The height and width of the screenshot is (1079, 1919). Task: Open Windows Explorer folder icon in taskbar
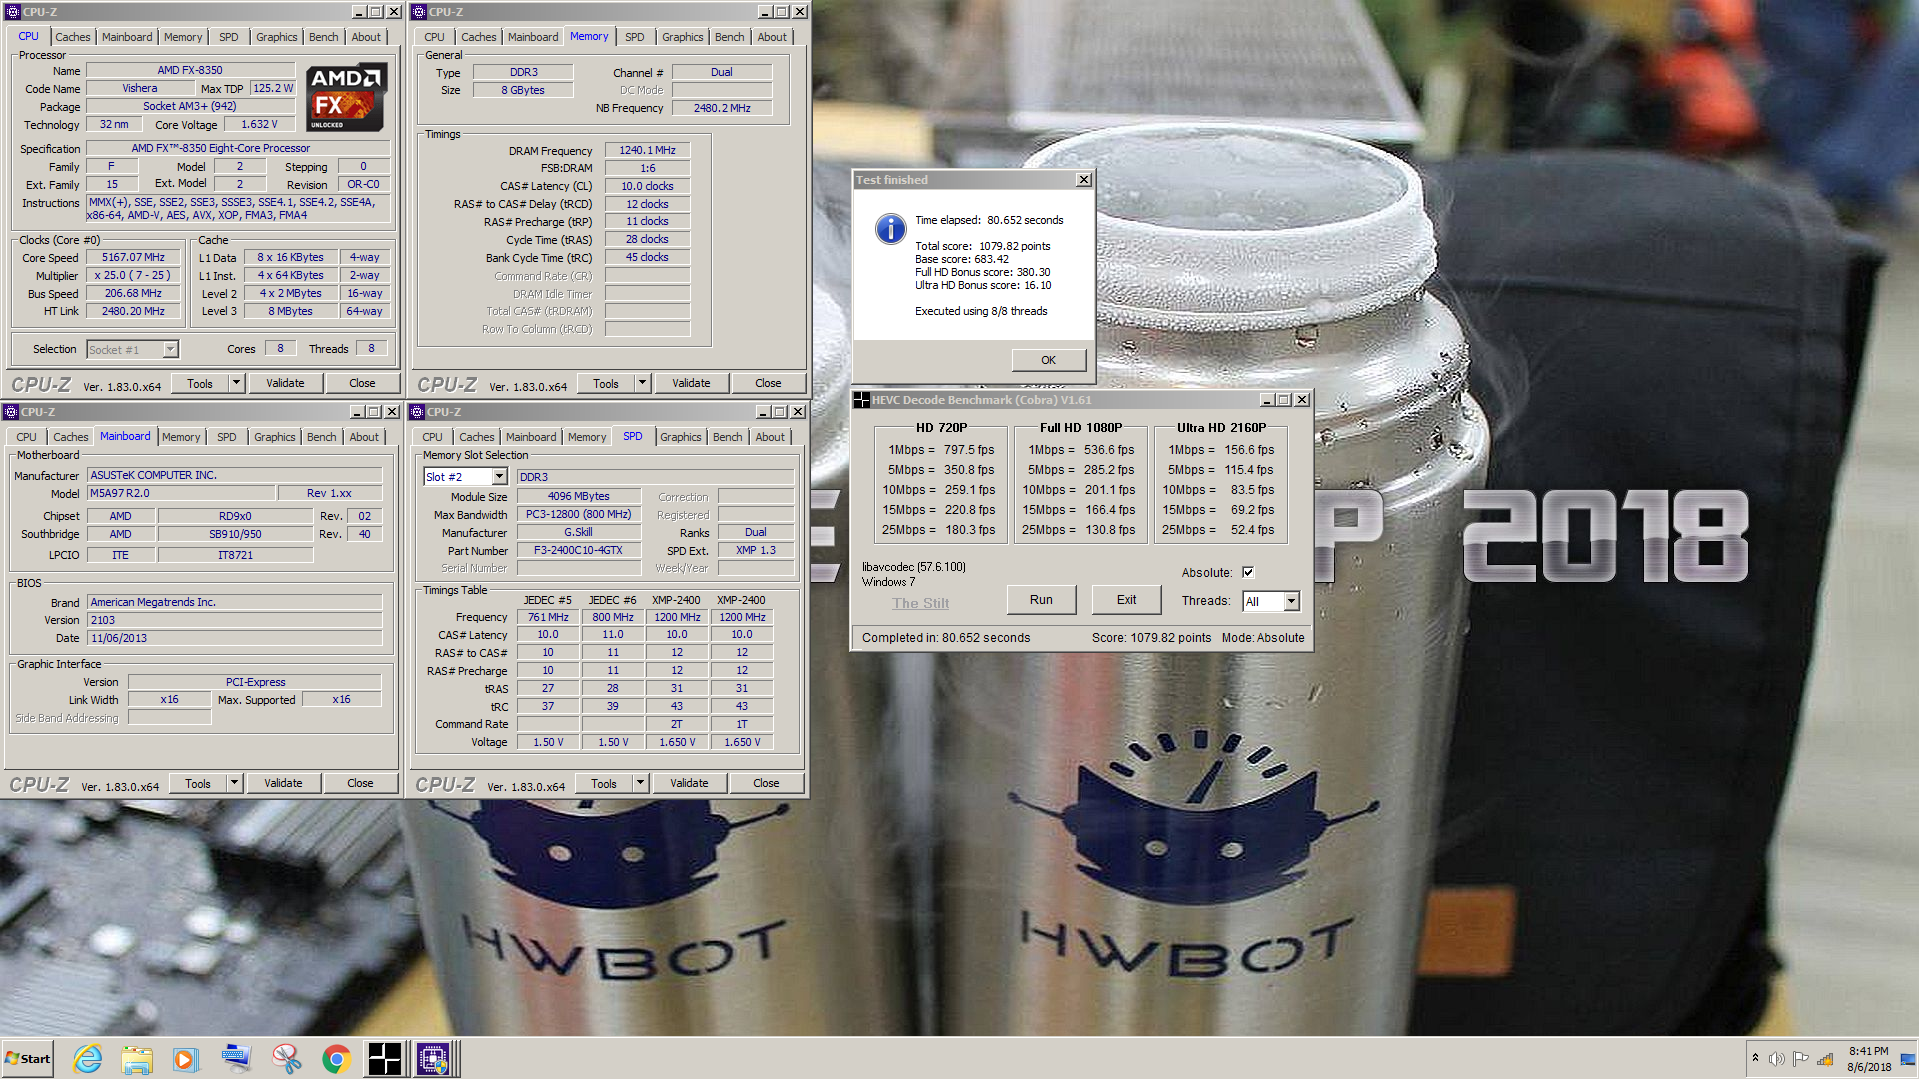137,1059
